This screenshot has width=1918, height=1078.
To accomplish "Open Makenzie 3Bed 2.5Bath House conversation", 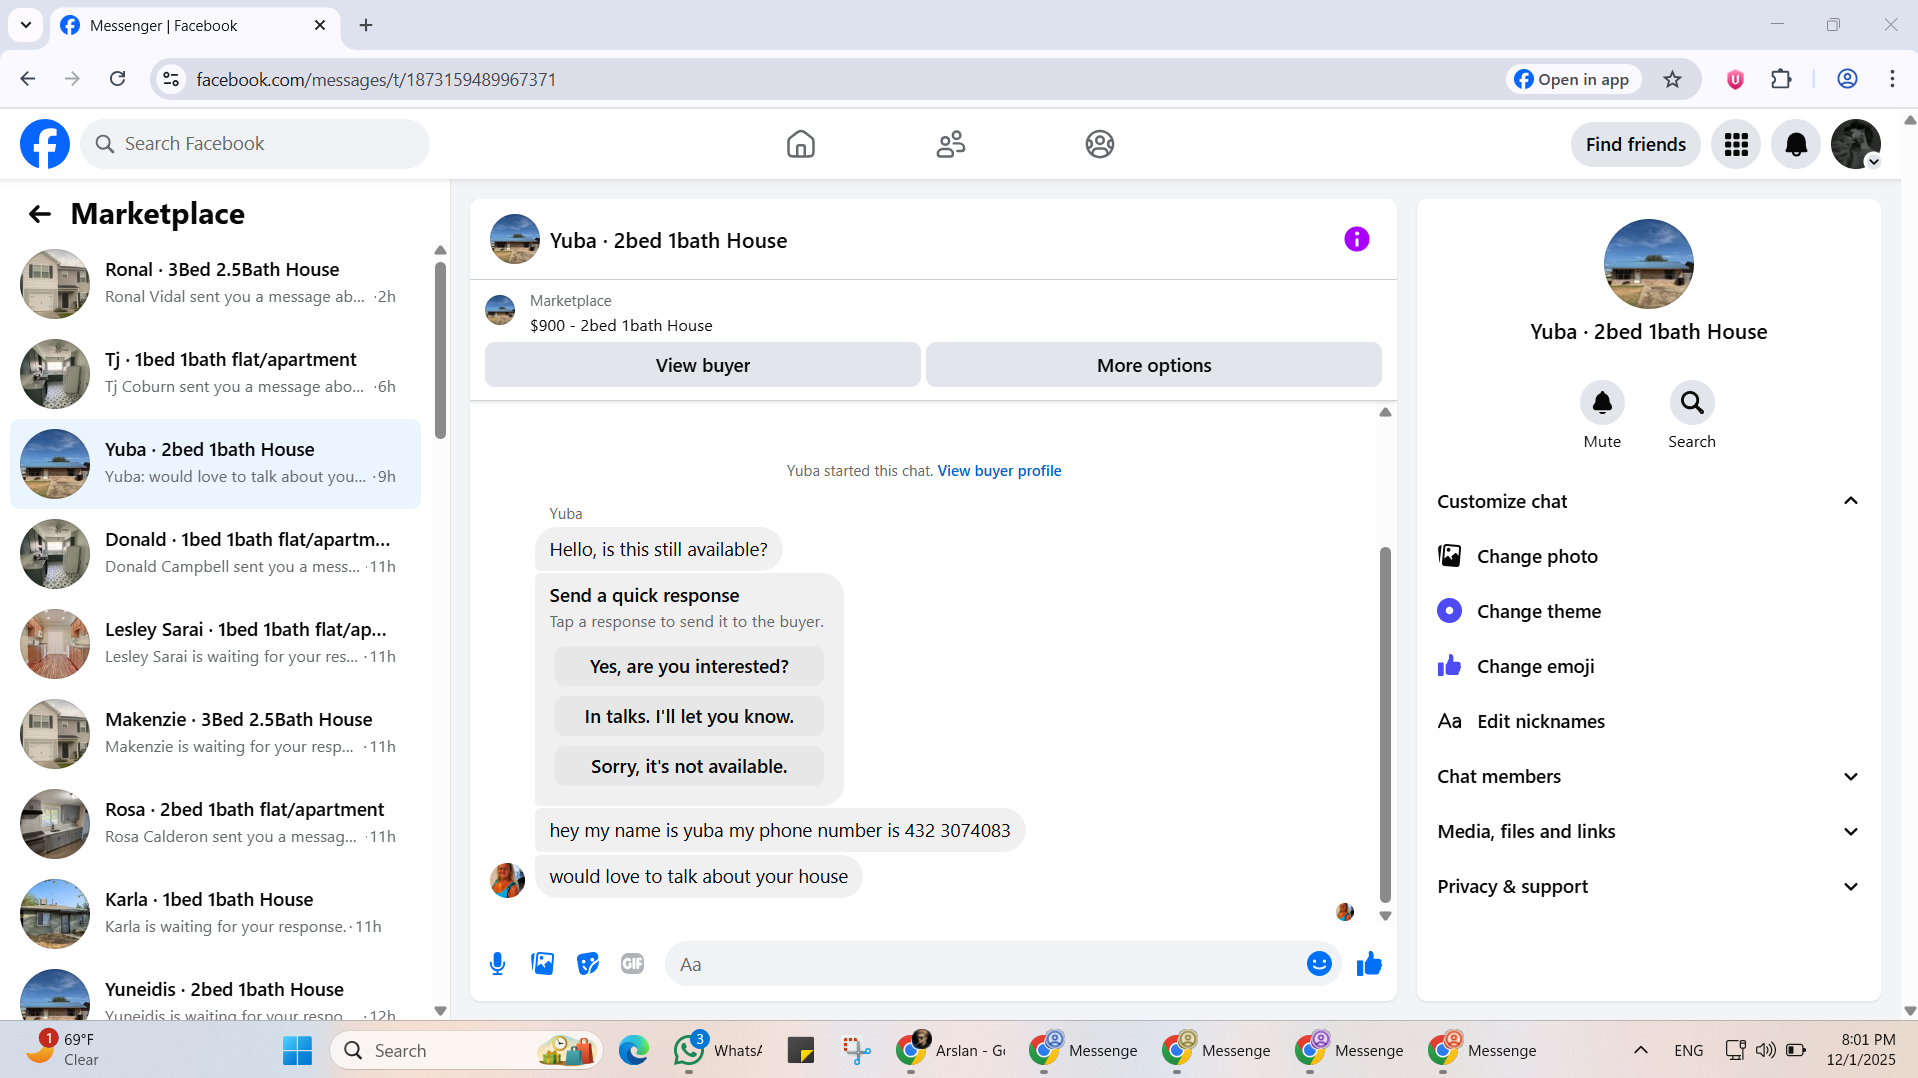I will click(215, 734).
